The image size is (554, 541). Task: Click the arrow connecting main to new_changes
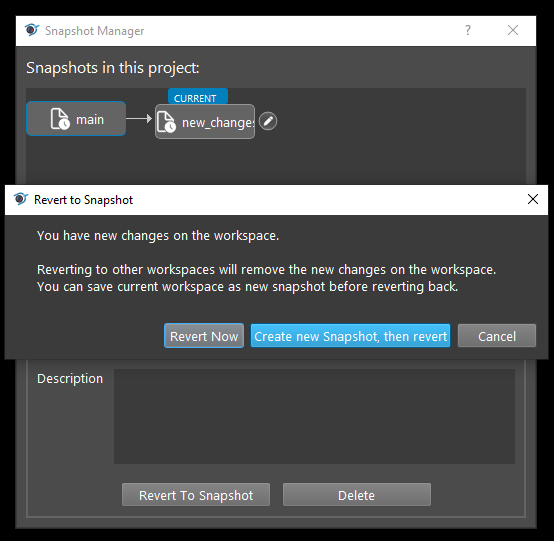click(x=139, y=118)
